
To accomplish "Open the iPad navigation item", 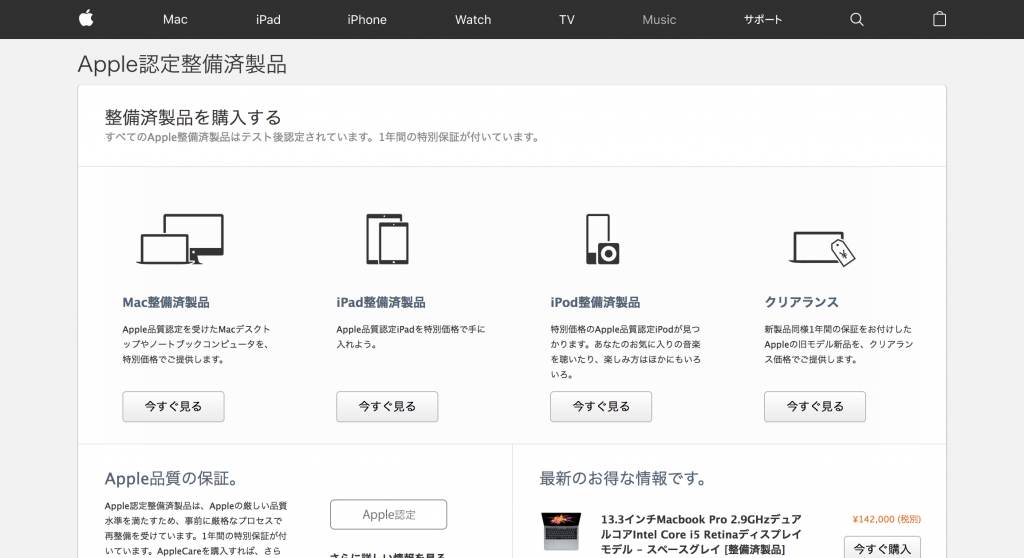I will point(268,20).
